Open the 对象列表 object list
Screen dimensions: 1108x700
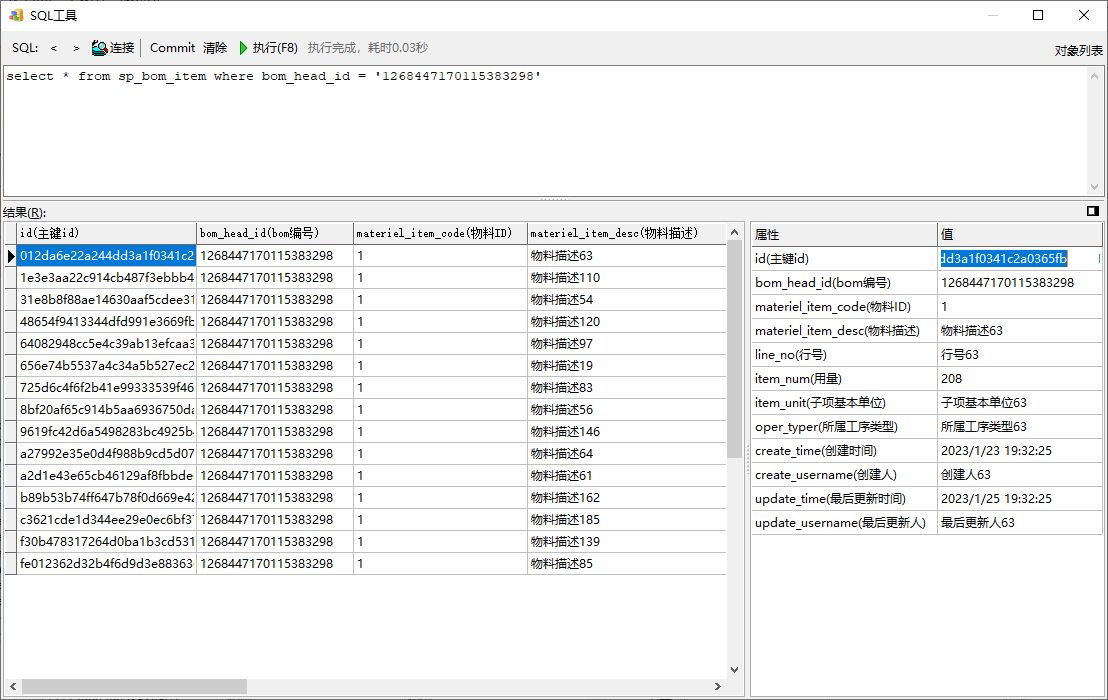pos(1078,51)
